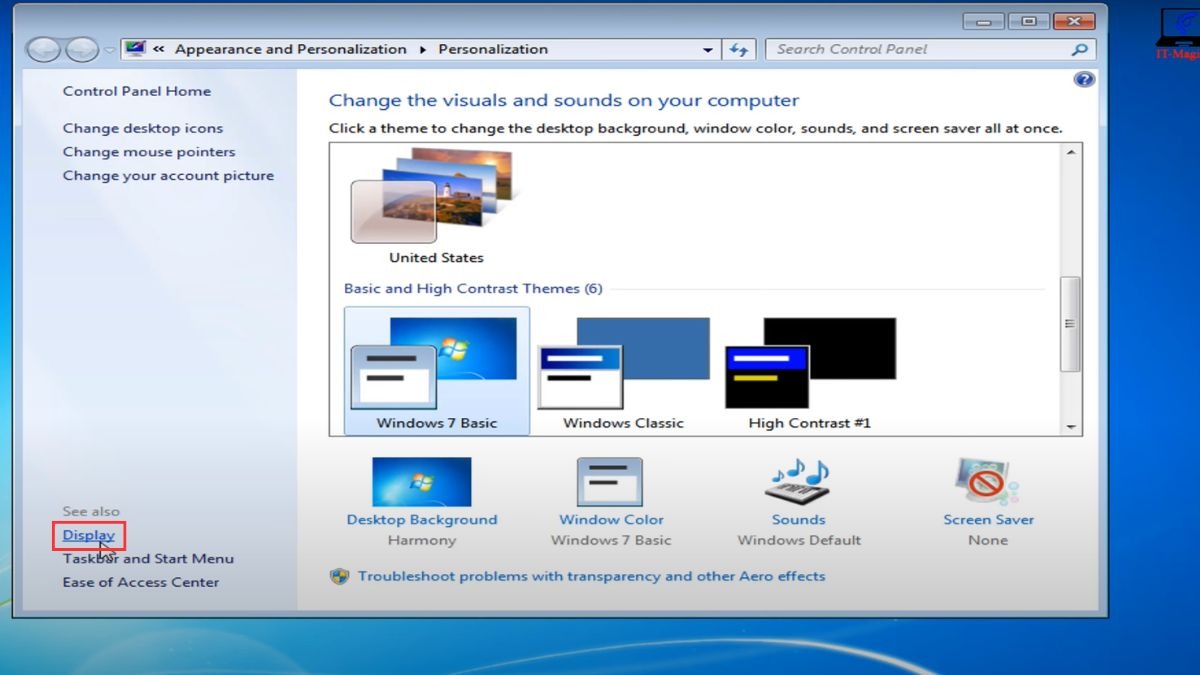The image size is (1200, 675).
Task: Open Change desktop icons
Action: click(x=143, y=128)
